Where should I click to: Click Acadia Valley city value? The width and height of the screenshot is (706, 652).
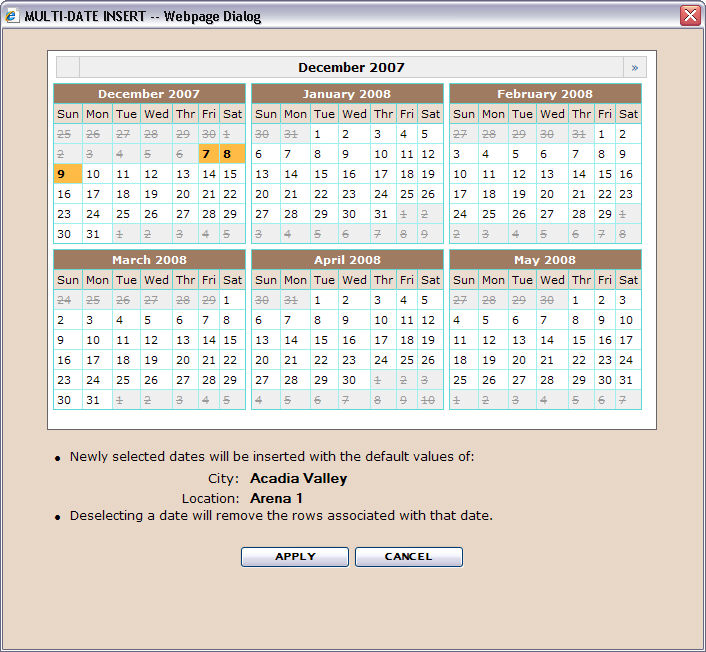pos(299,478)
